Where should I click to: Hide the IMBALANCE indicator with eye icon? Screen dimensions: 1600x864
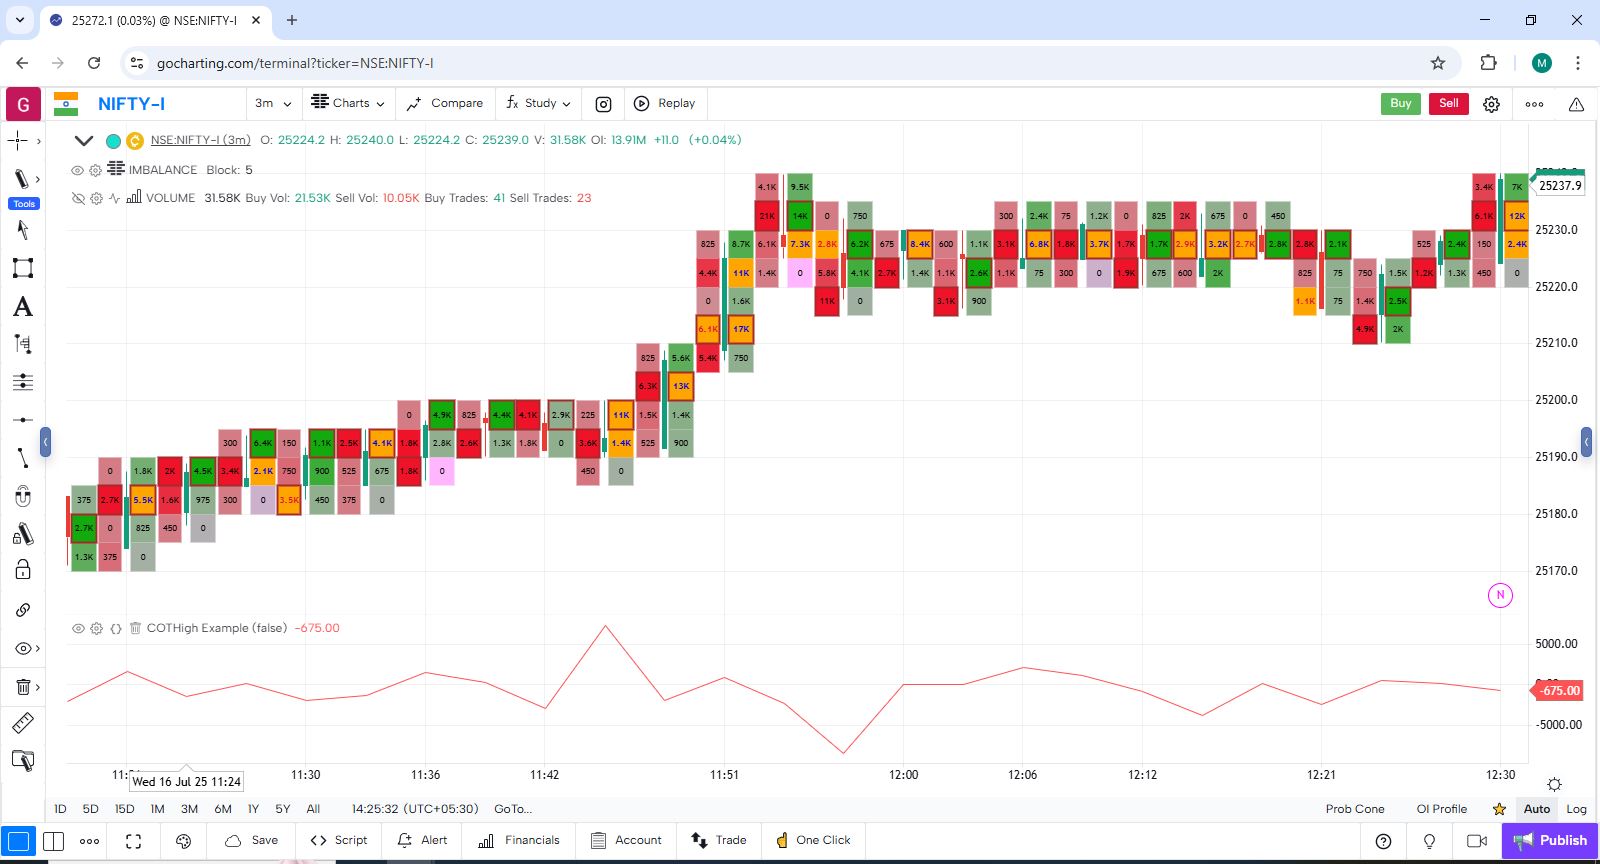77,170
